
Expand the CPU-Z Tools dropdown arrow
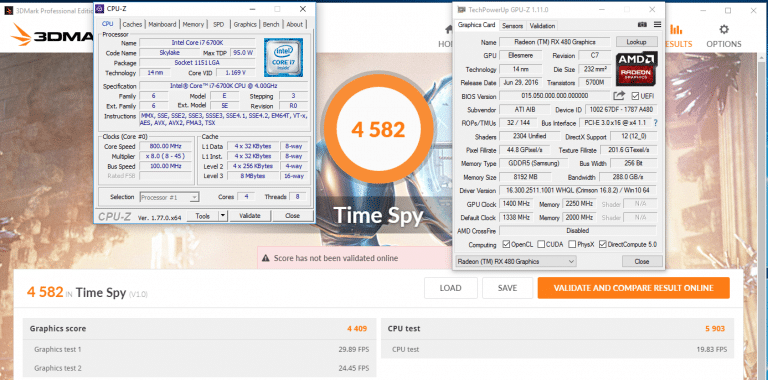(x=223, y=215)
